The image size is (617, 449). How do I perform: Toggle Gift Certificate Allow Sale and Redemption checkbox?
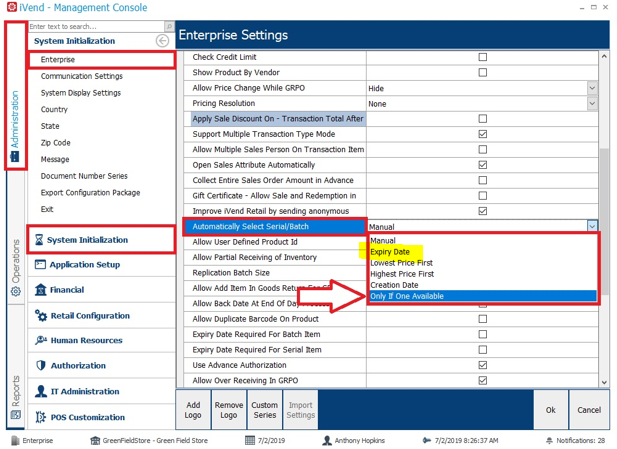pos(482,196)
